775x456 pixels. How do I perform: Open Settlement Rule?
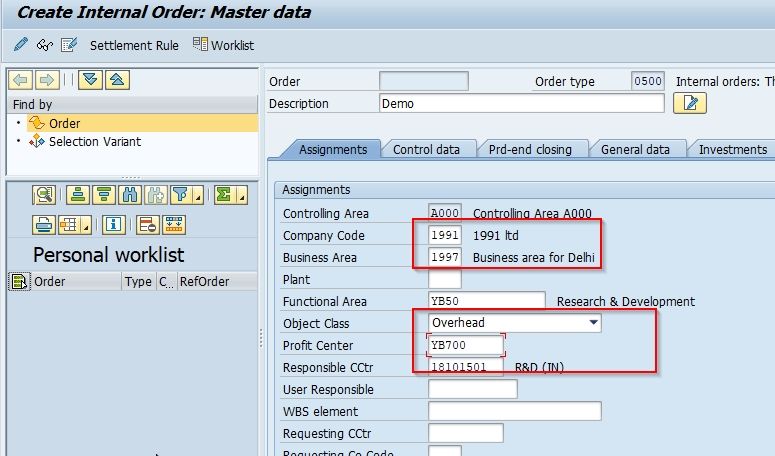click(134, 45)
